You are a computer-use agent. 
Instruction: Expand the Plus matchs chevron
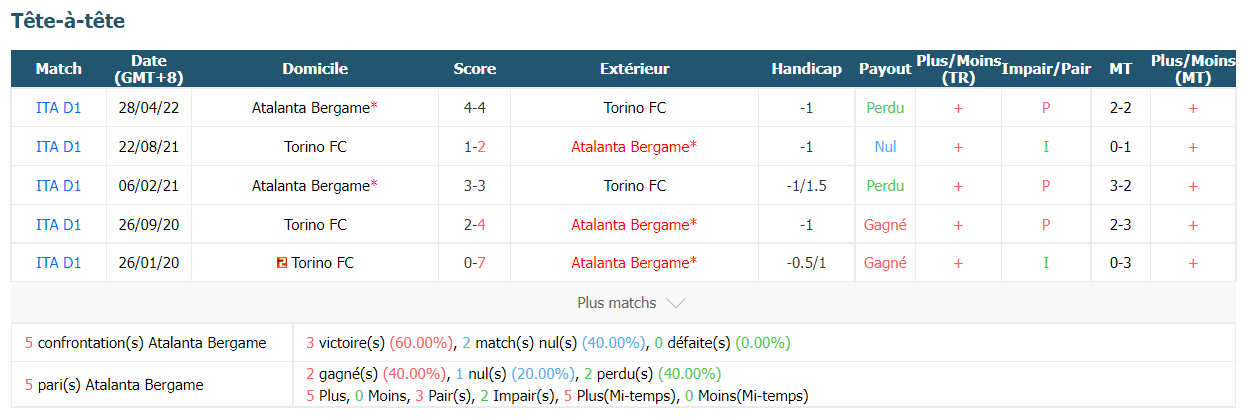point(675,303)
